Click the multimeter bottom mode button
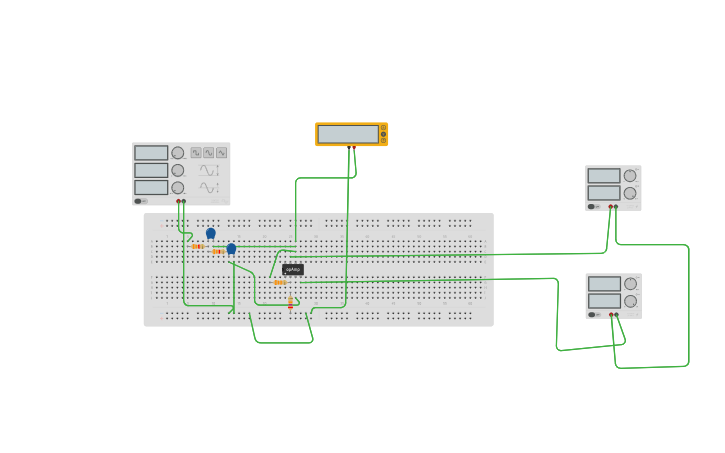Viewport: 725px width, 453px height. [383, 141]
